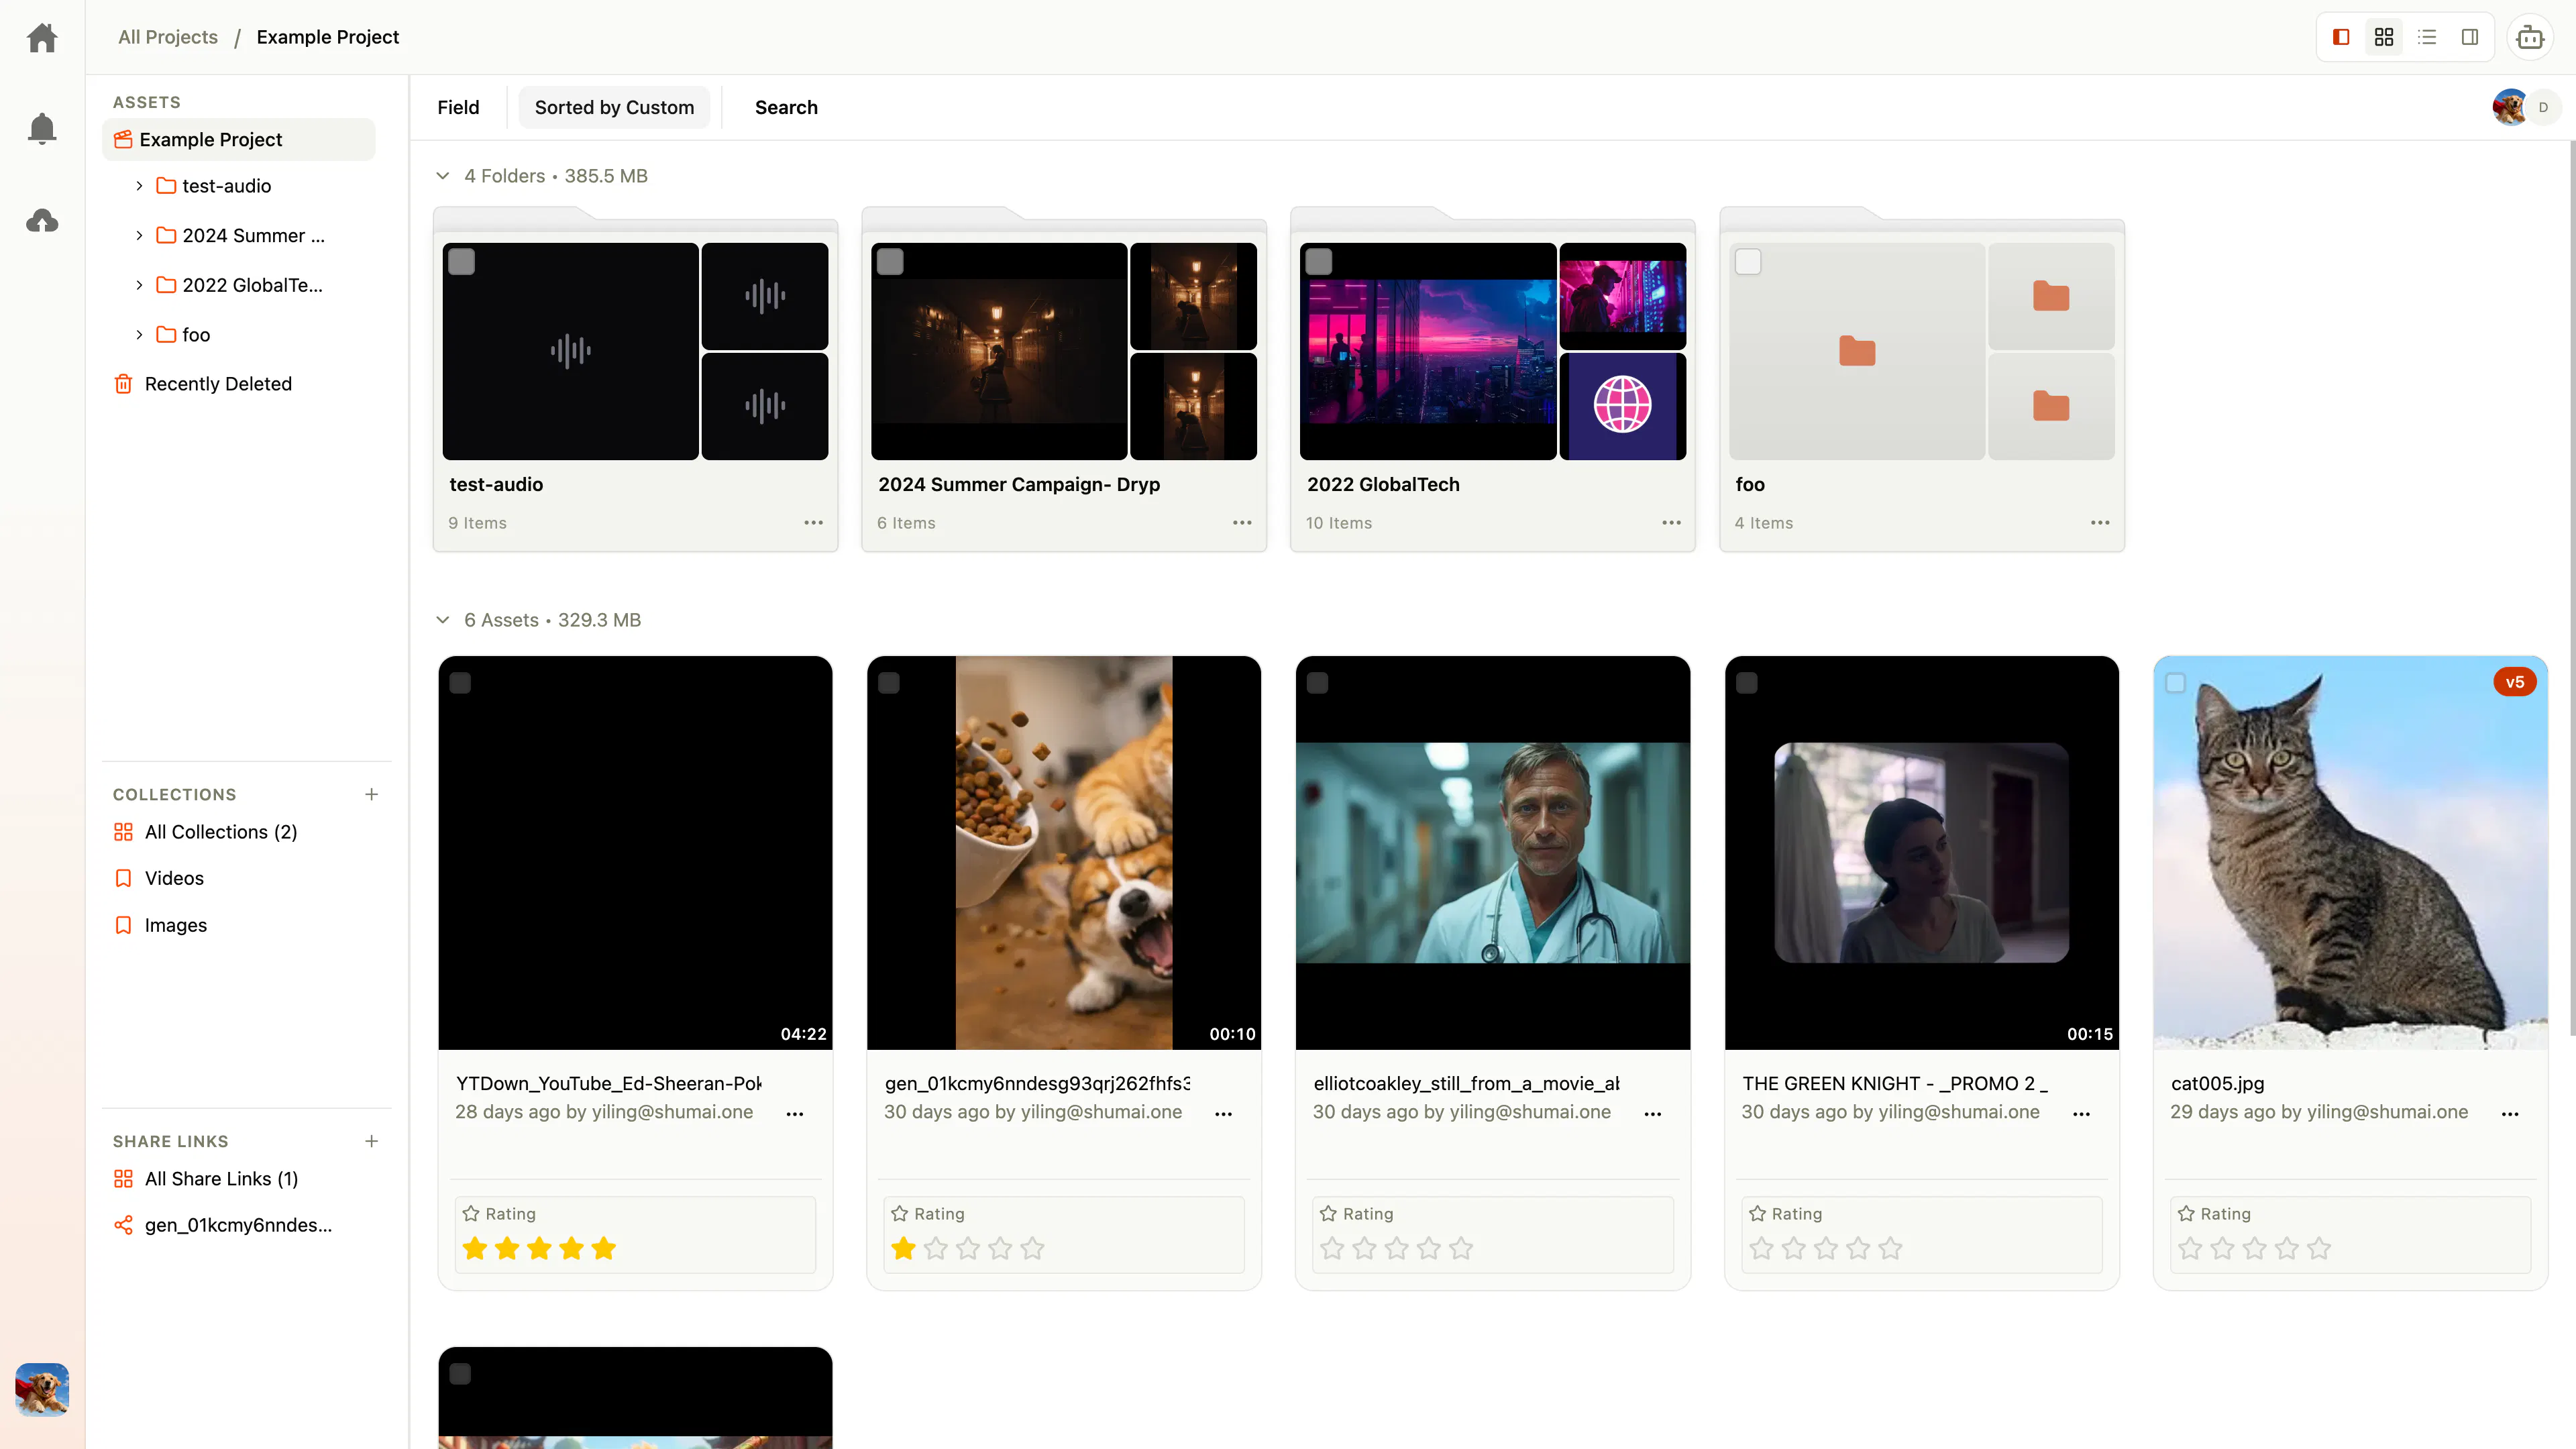Select the test-audio folder checkbox
This screenshot has height=1449, width=2576.
(x=461, y=262)
